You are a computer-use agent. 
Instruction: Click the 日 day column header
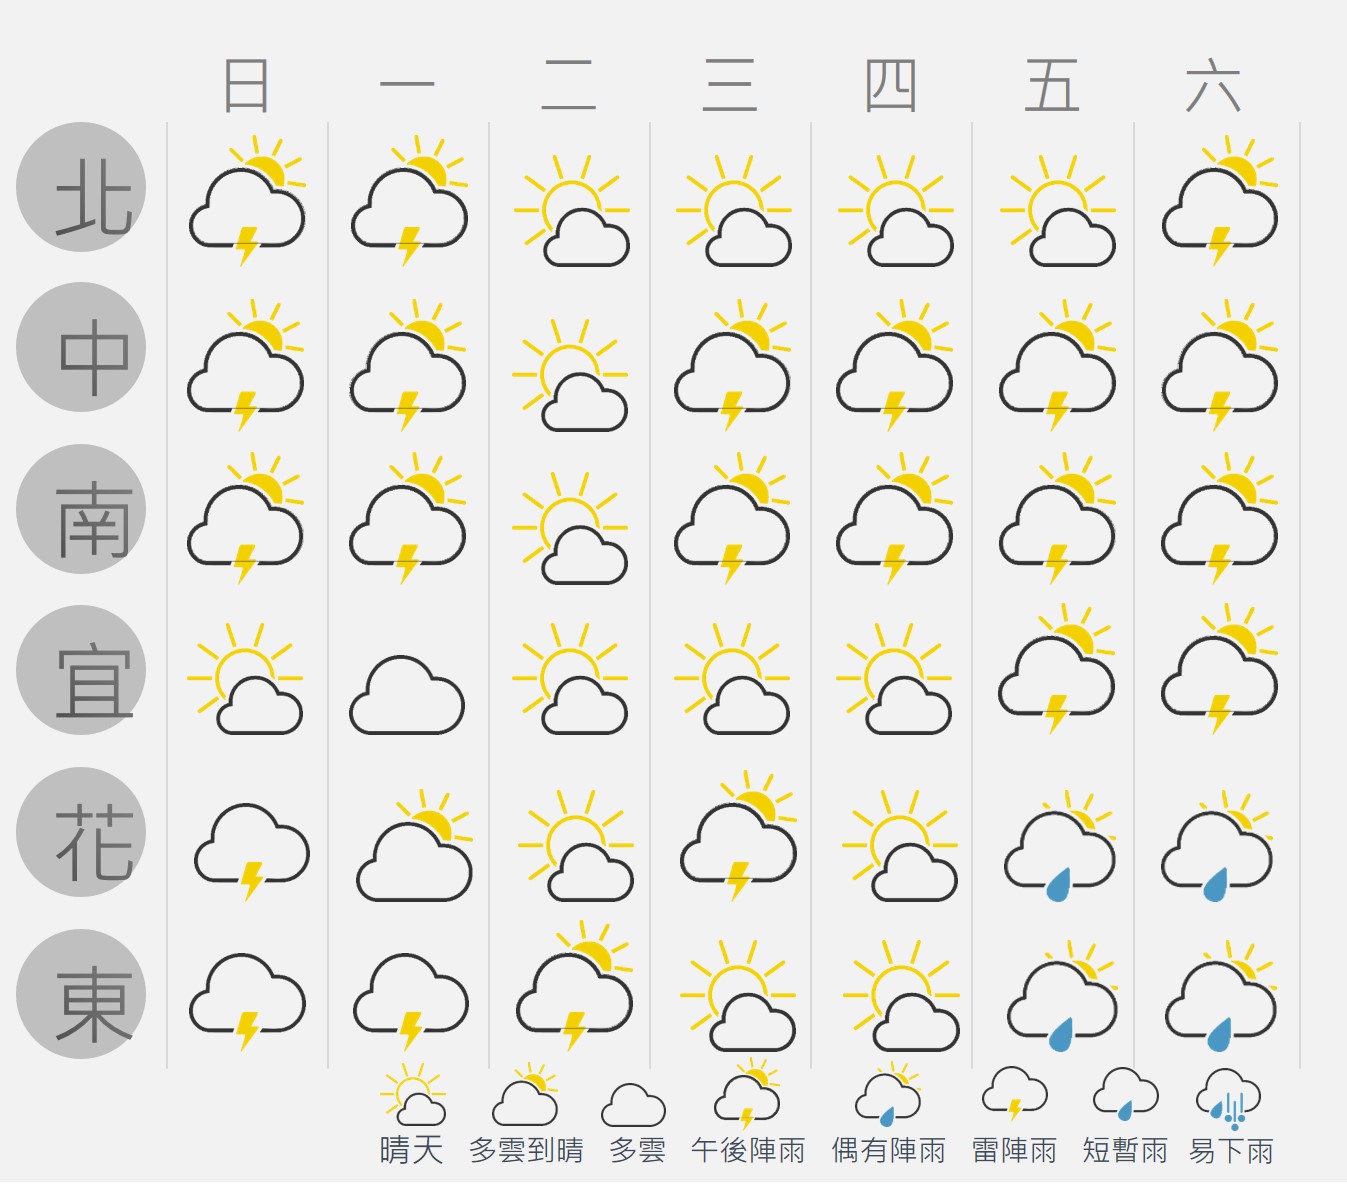(246, 85)
